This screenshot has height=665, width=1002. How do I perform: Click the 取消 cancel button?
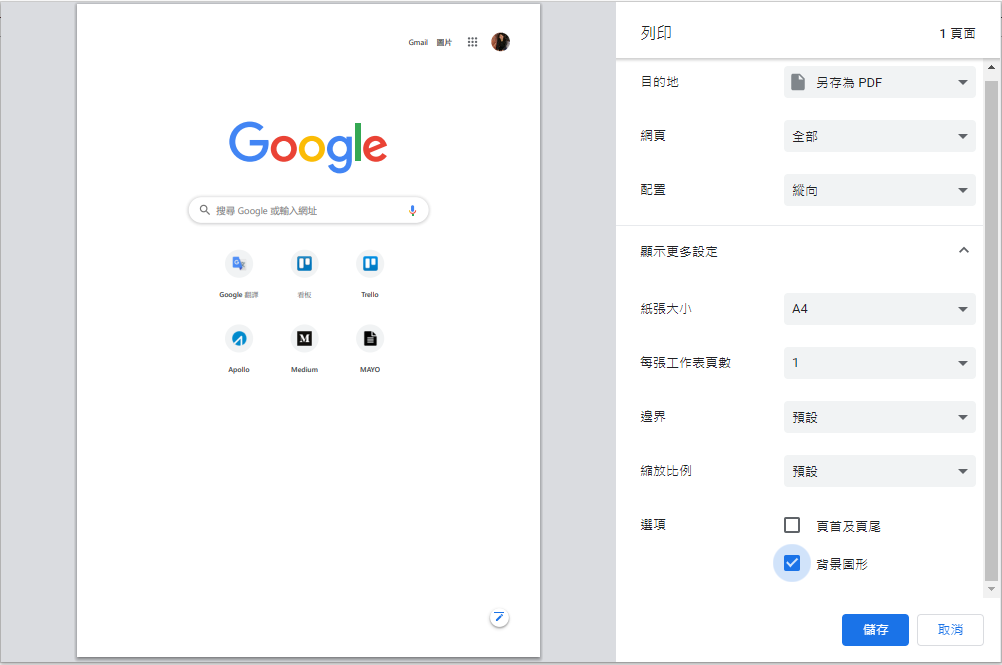950,630
